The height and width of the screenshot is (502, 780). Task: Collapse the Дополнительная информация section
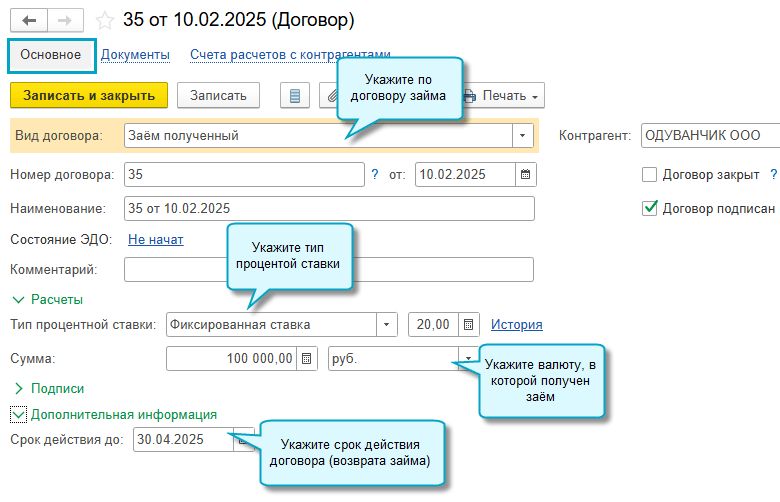18,414
